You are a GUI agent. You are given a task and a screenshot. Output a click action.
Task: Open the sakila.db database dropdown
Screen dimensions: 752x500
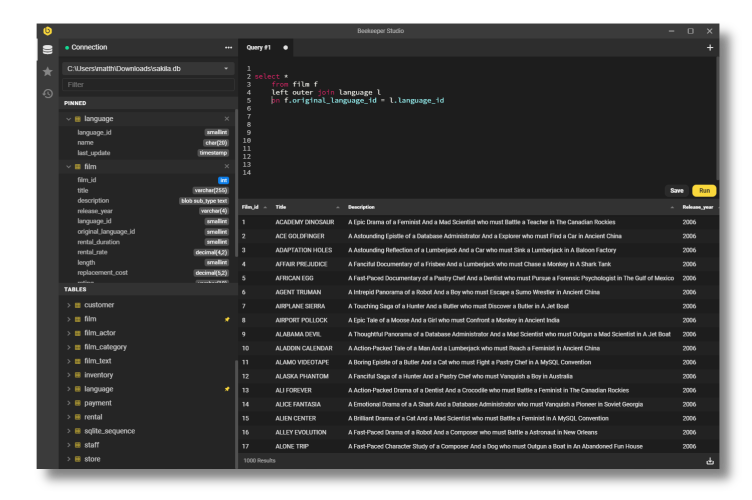(x=148, y=68)
